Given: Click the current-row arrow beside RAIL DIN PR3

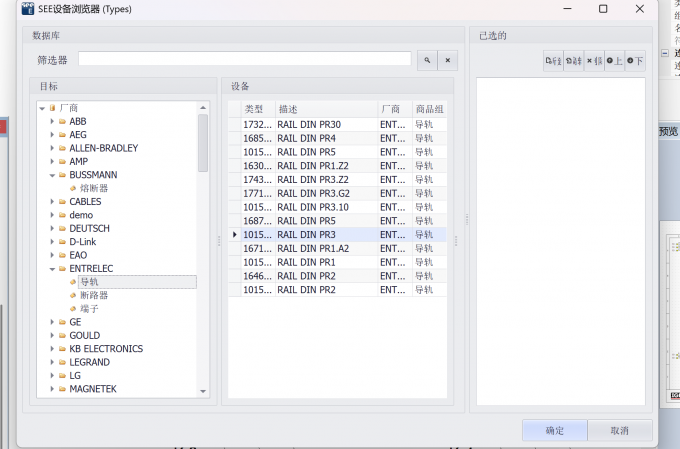Looking at the screenshot, I should pos(235,235).
